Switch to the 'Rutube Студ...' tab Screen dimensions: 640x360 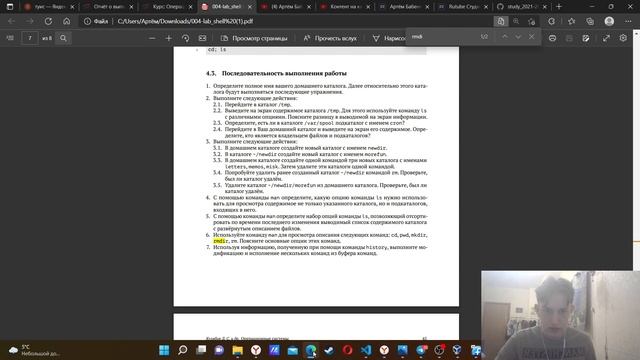pyautogui.click(x=463, y=7)
